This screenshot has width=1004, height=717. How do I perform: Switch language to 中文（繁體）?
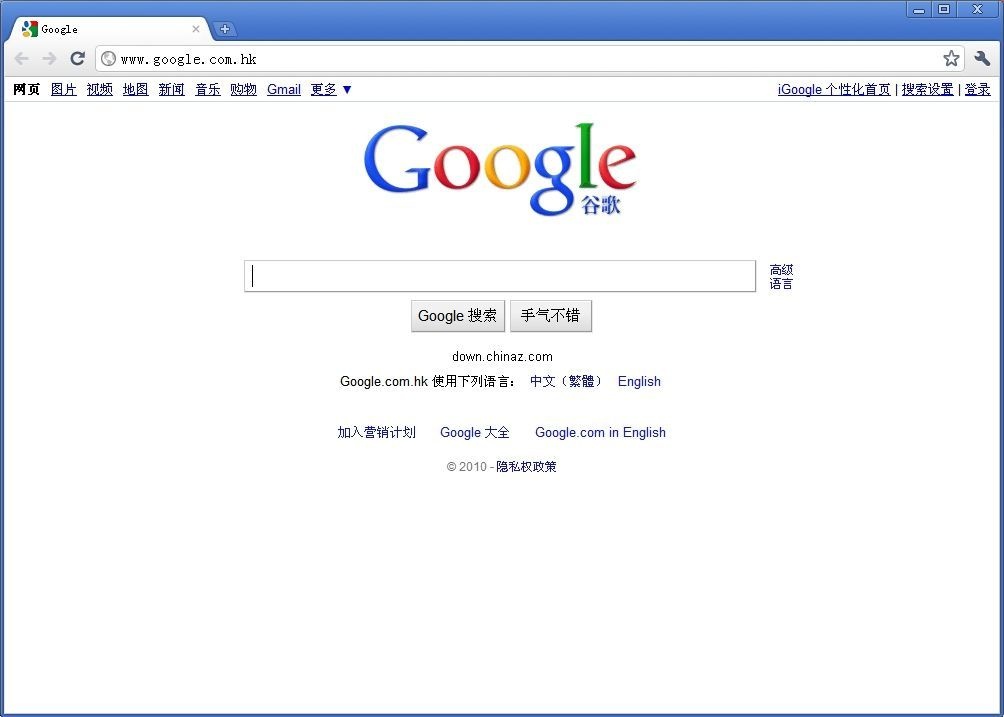point(565,381)
